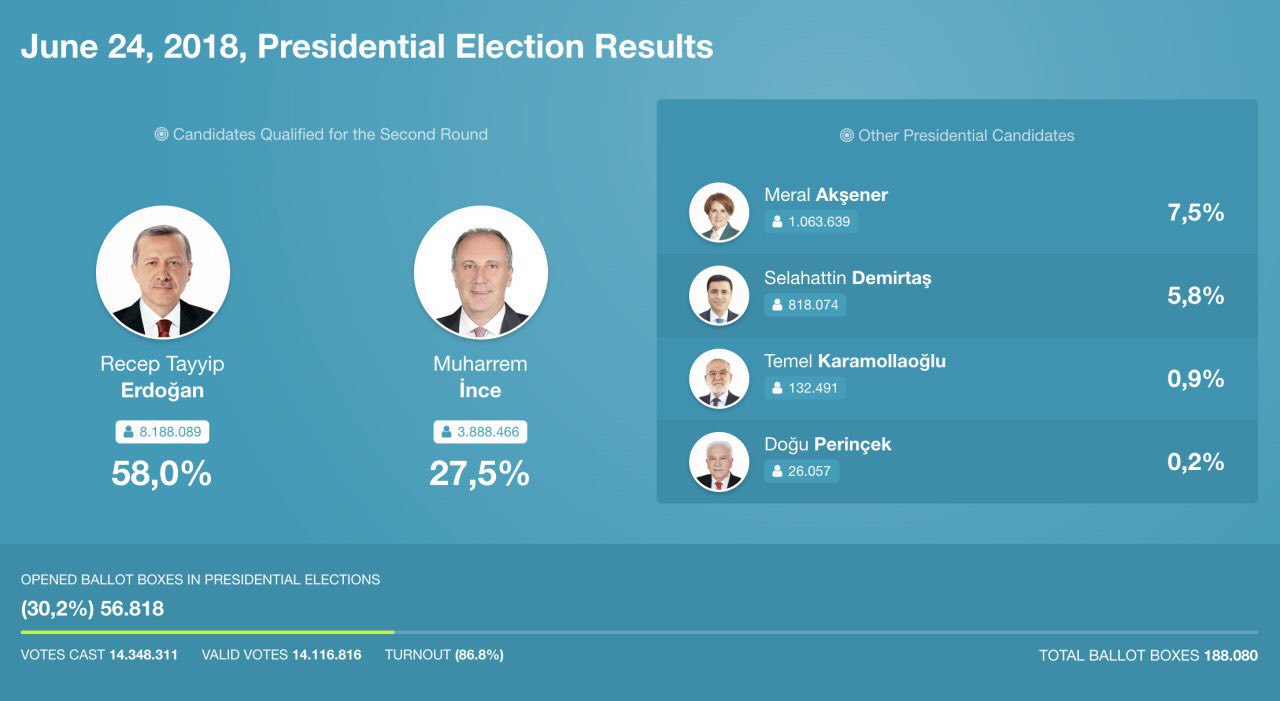Open the second-place candidate's portrait photo

(x=481, y=272)
